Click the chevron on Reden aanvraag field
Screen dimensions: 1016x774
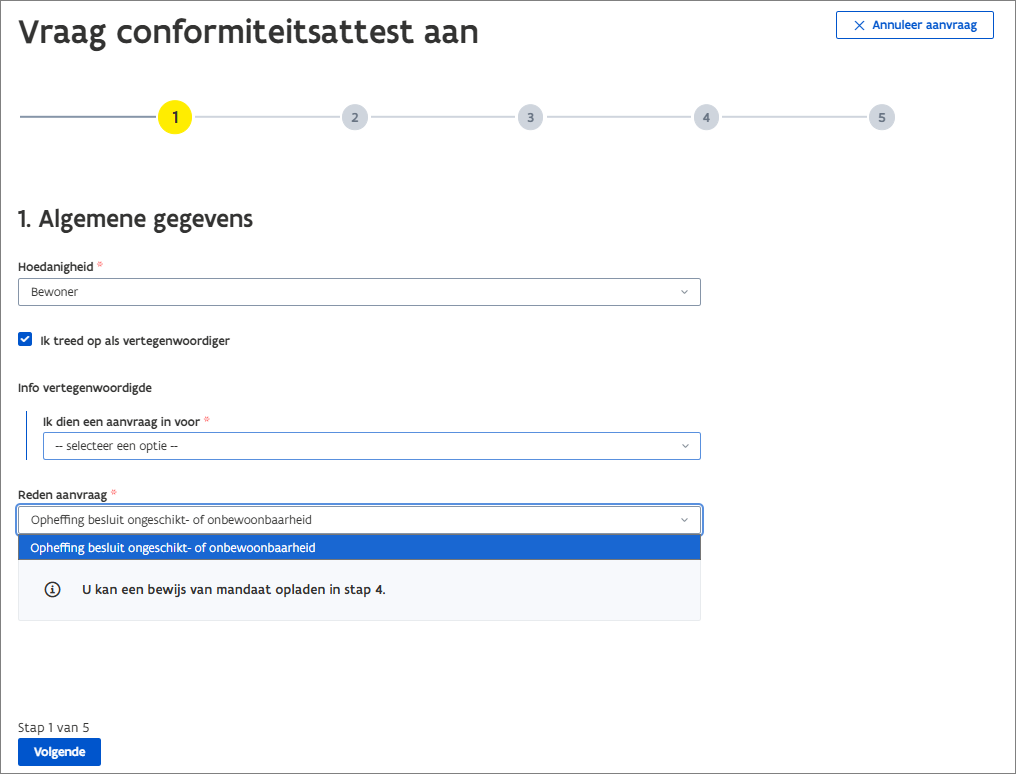(x=684, y=520)
